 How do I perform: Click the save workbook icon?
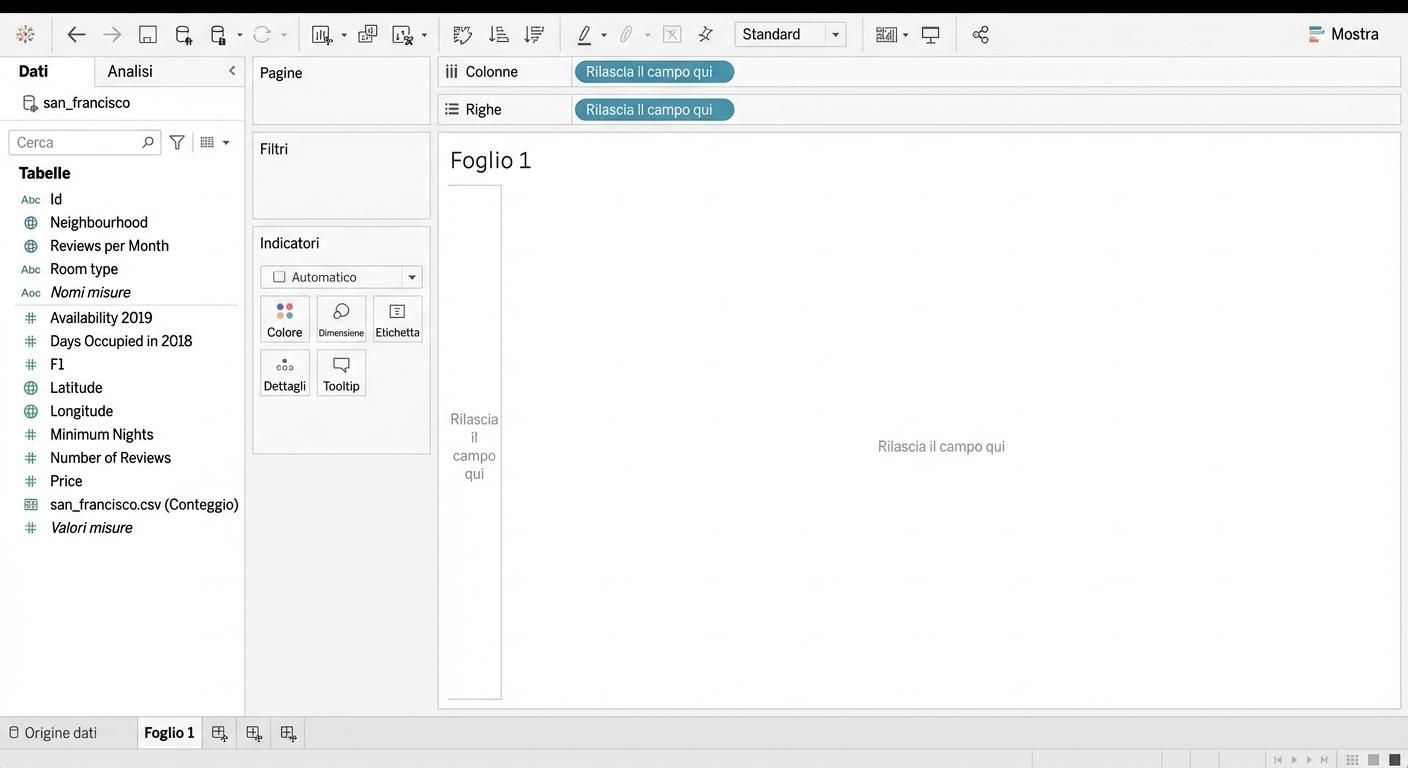tap(148, 35)
